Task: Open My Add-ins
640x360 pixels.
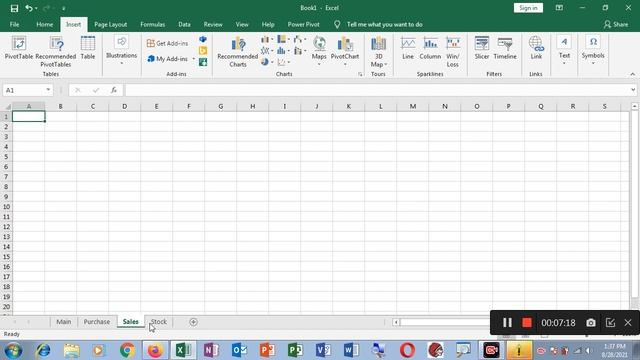Action: tap(168, 59)
